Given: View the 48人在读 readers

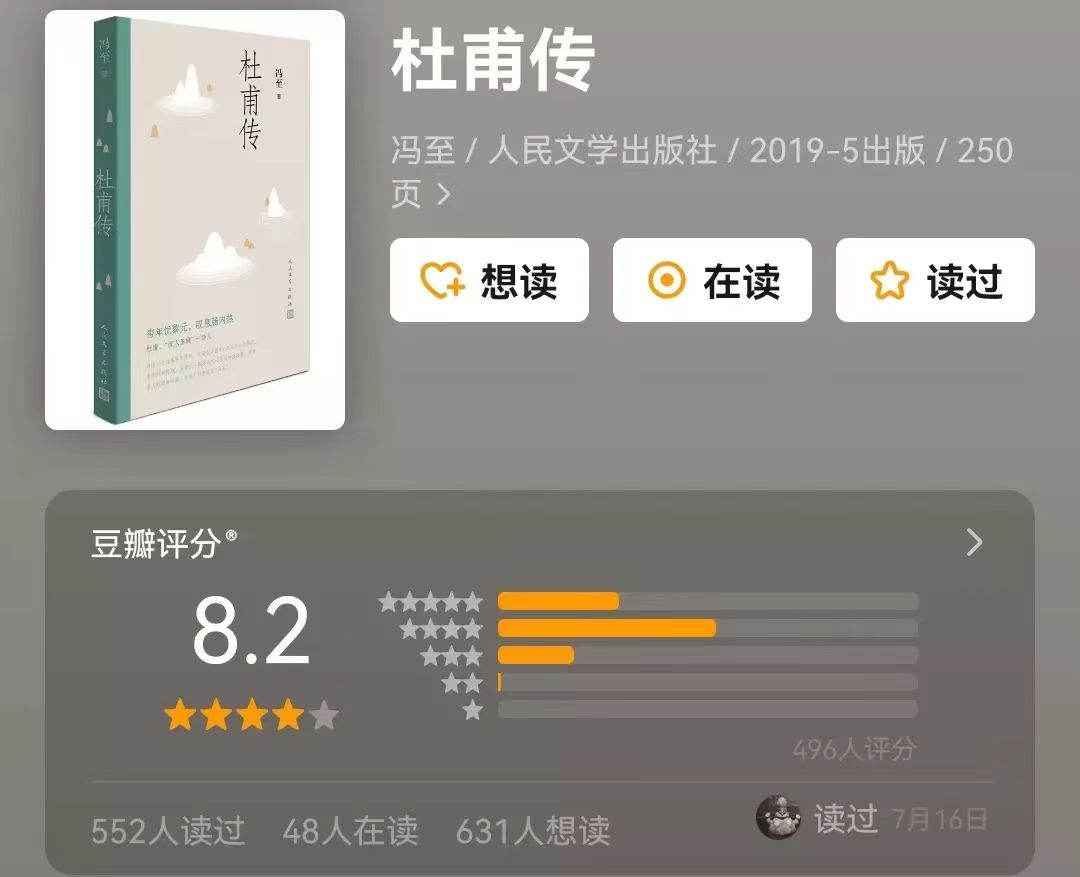Looking at the screenshot, I should (350, 830).
